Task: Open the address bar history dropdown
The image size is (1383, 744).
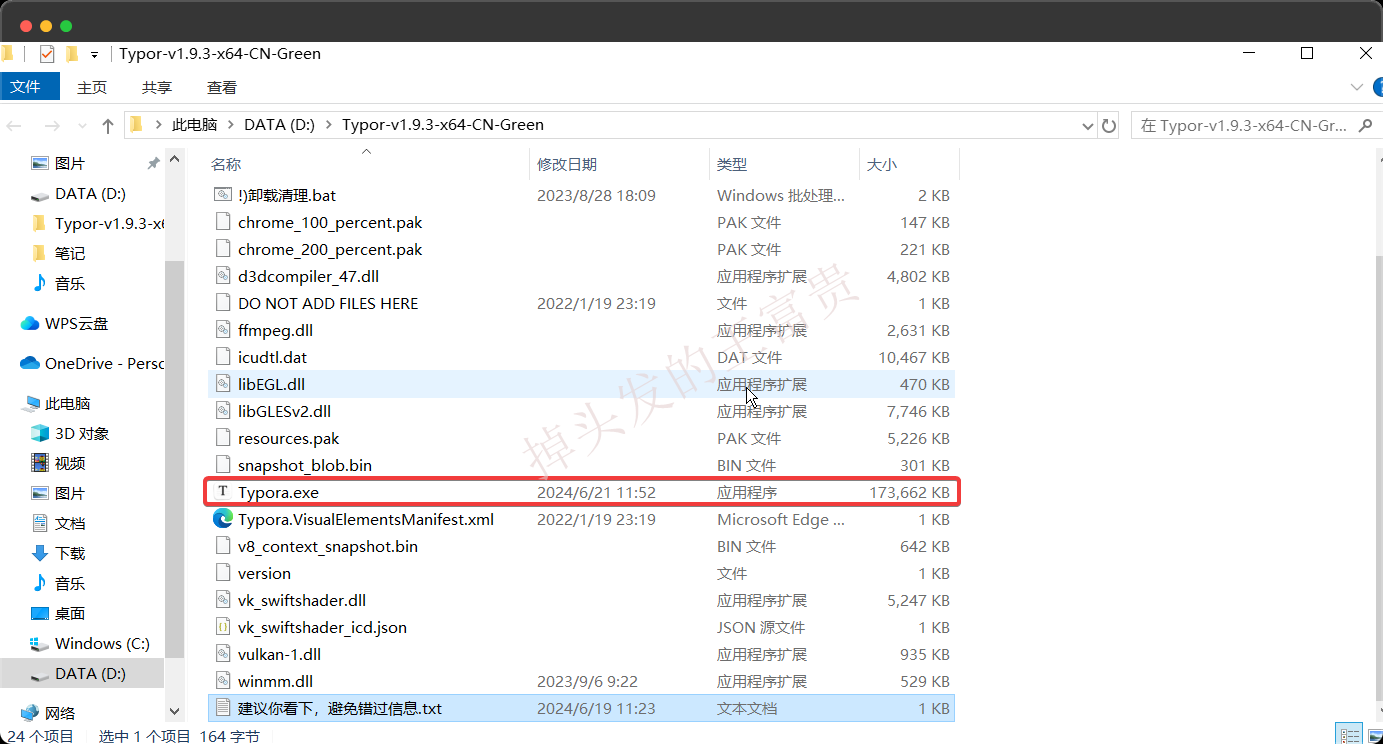Action: (1088, 126)
